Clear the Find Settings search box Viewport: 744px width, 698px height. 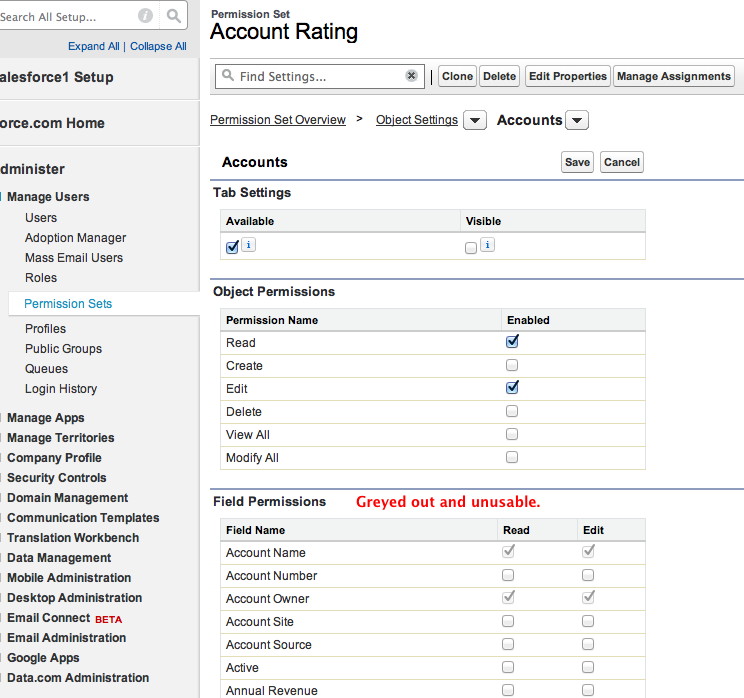click(411, 76)
